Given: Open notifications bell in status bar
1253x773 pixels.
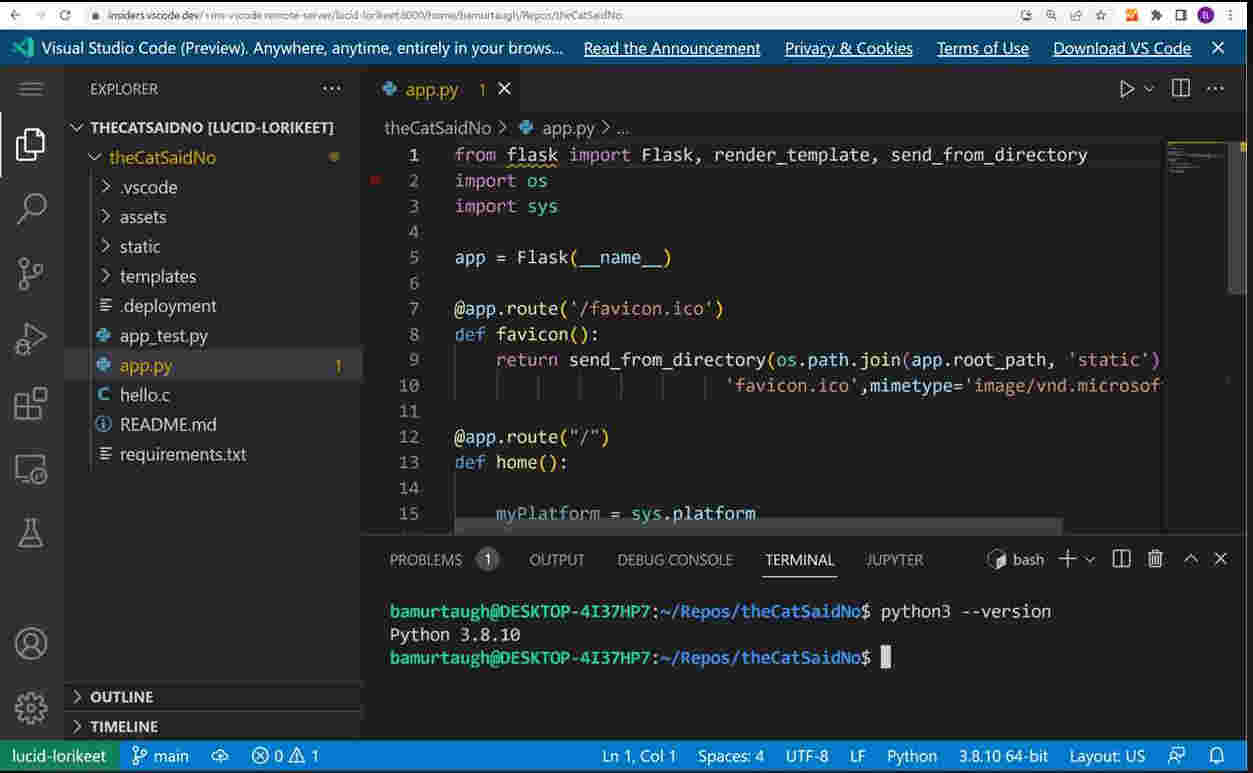Looking at the screenshot, I should [x=1217, y=756].
